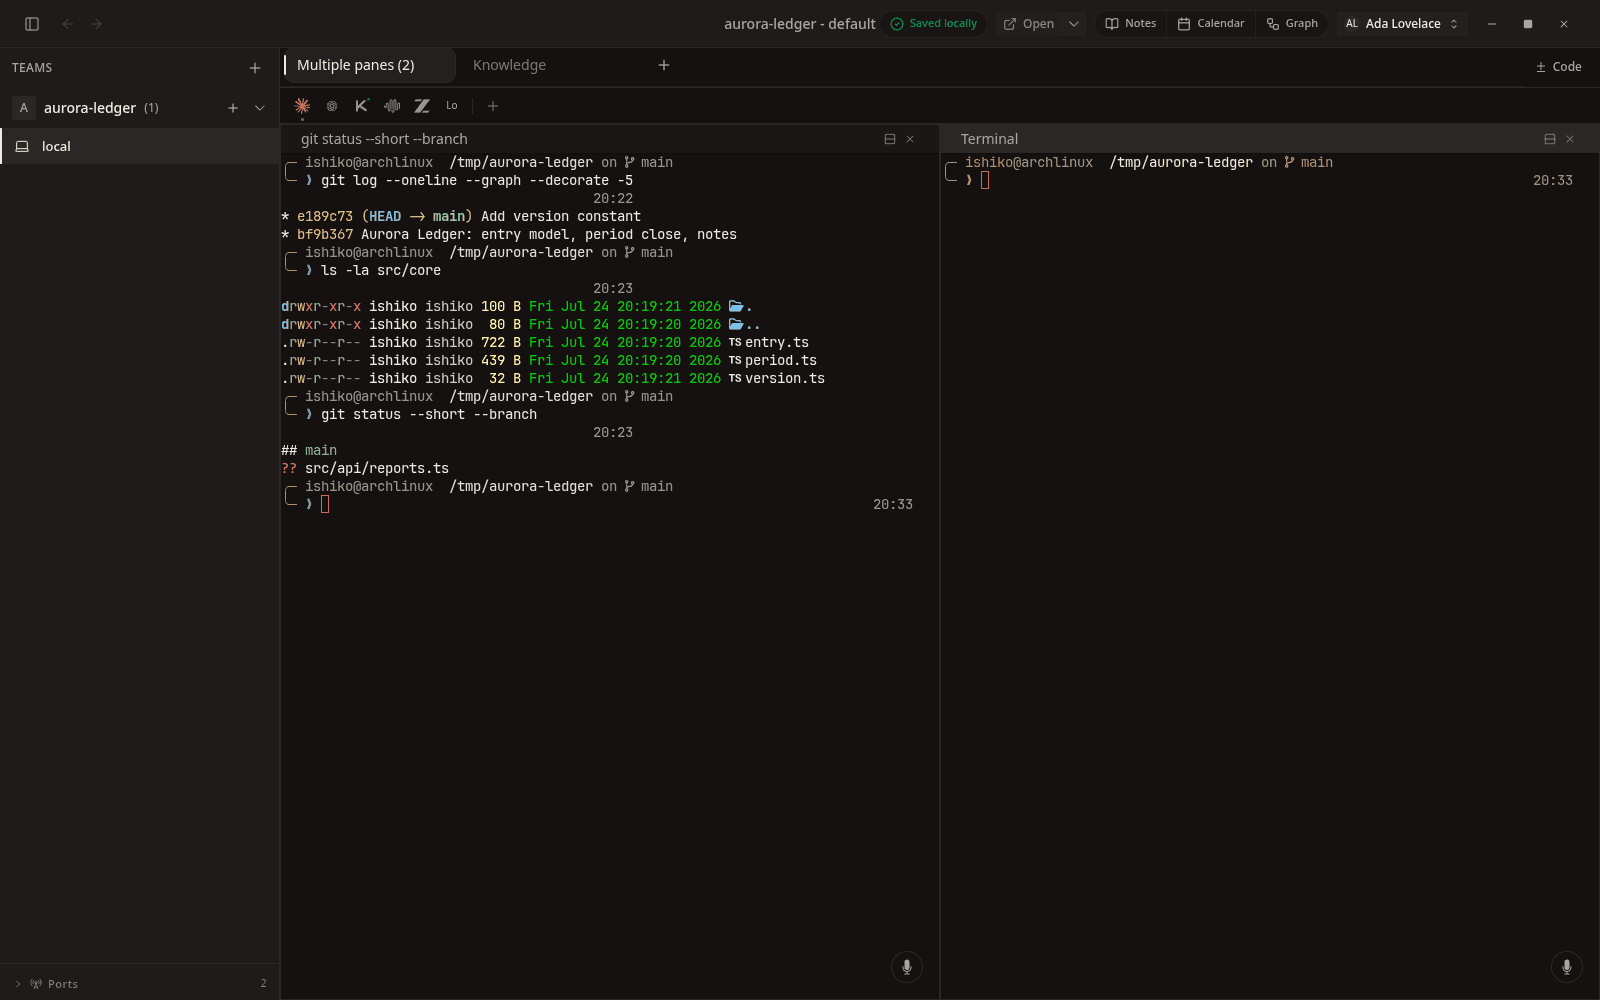The height and width of the screenshot is (1000, 1600).
Task: Launch the K agent icon
Action: (362, 105)
